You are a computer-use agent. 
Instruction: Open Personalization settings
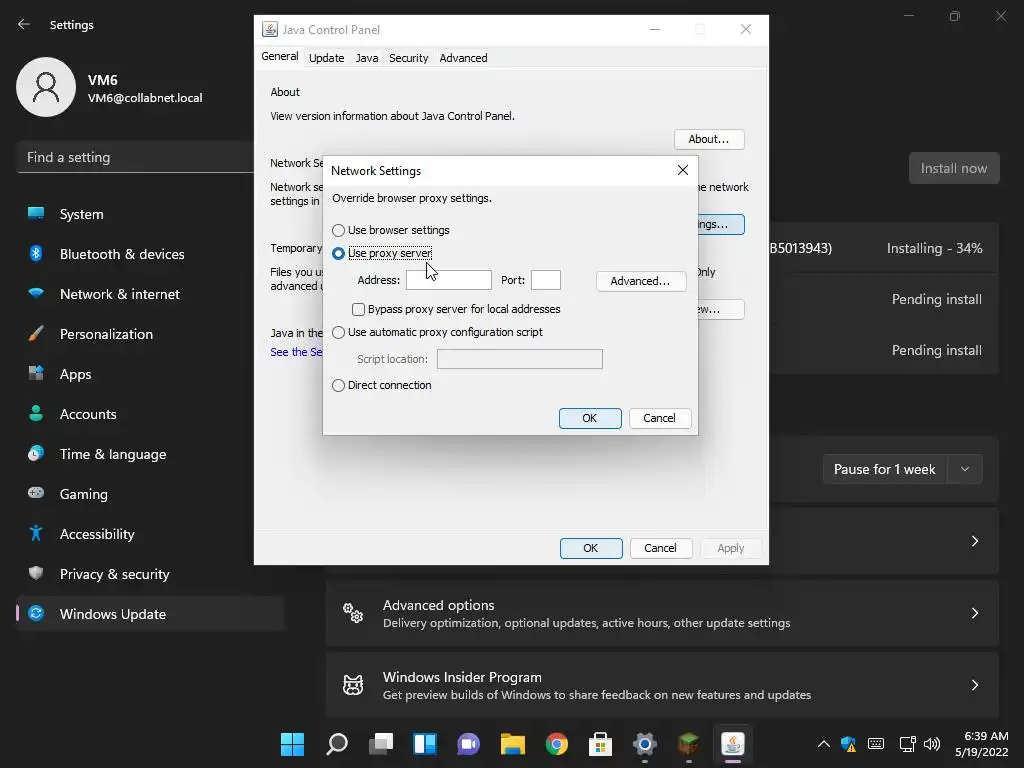[150, 334]
